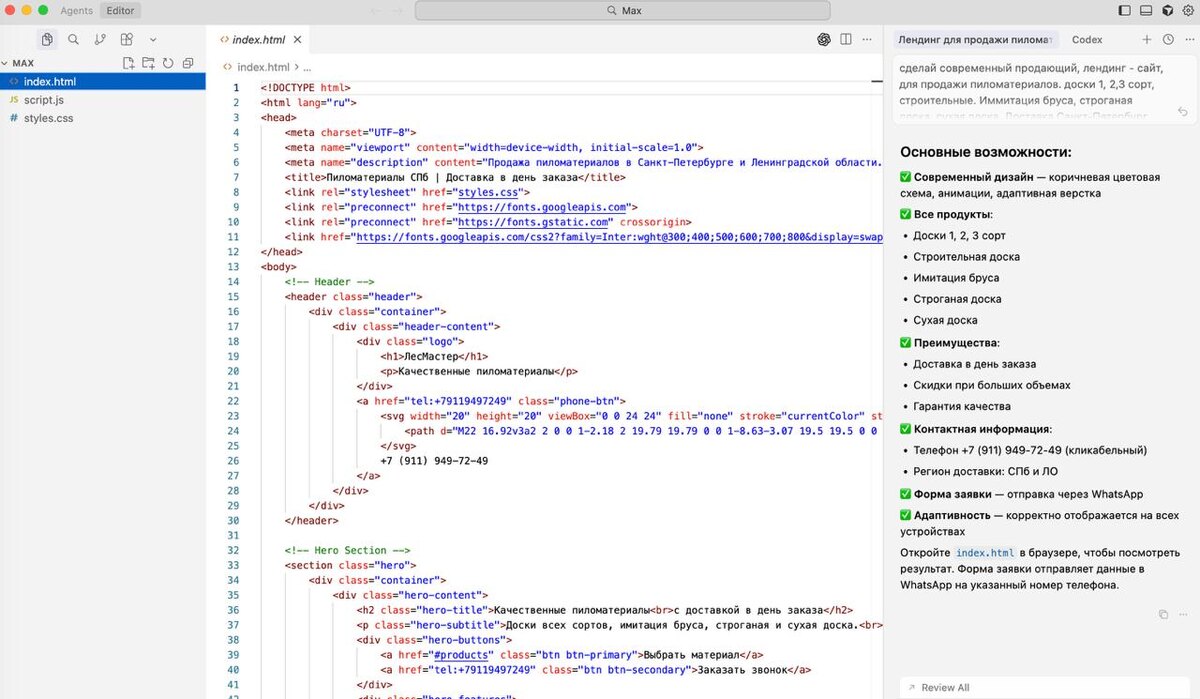Start a new chat with plus

[1147, 40]
